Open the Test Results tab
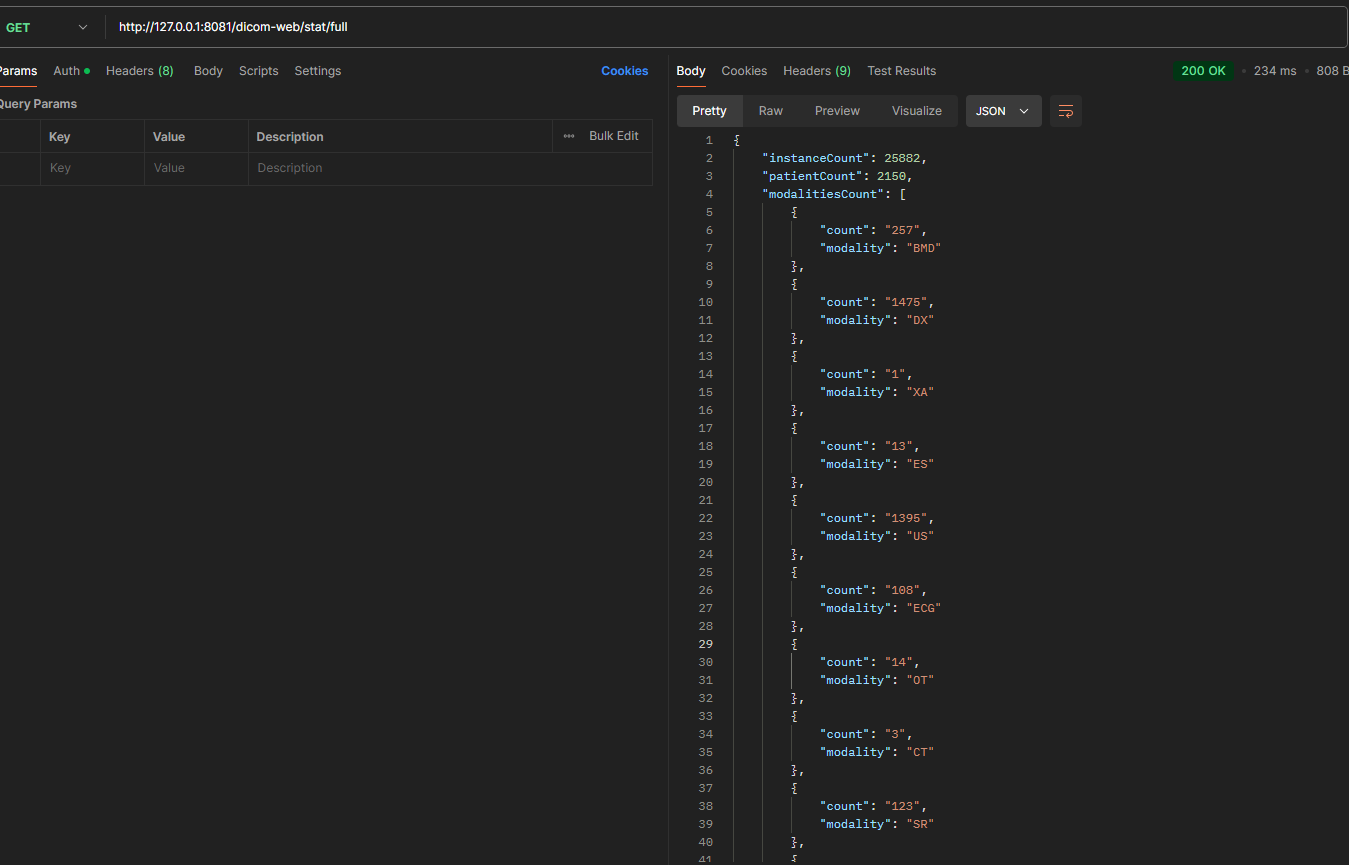The height and width of the screenshot is (865, 1349). (902, 71)
